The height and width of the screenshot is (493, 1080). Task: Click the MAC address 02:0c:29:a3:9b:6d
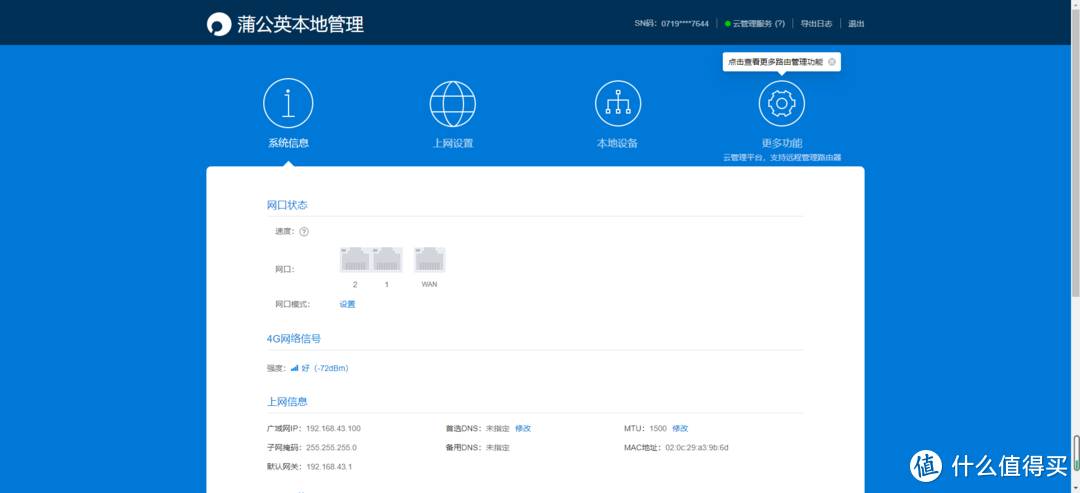click(696, 448)
